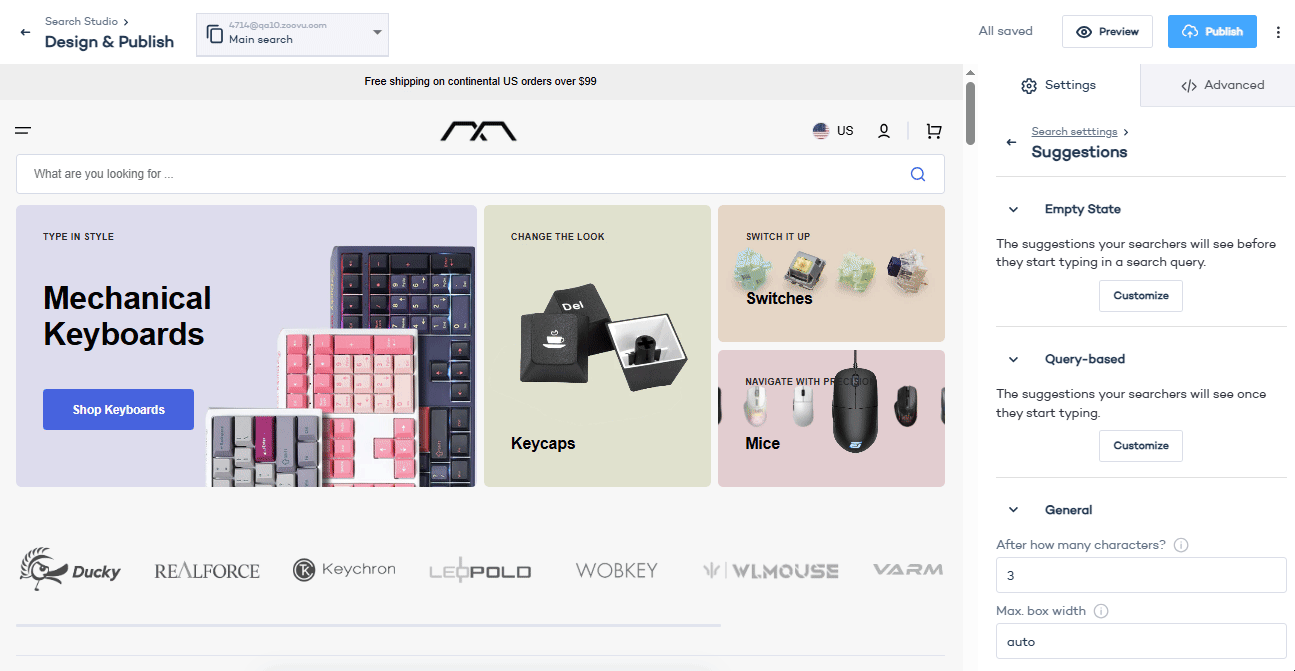Customize the Empty State suggestions
1295x671 pixels.
1140,295
